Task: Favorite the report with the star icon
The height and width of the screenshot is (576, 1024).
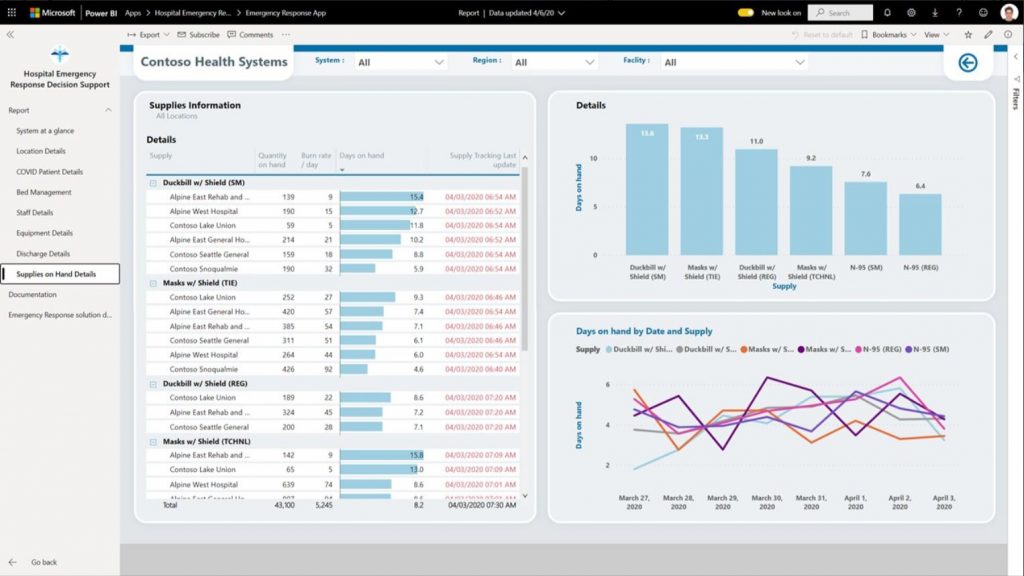Action: (968, 35)
